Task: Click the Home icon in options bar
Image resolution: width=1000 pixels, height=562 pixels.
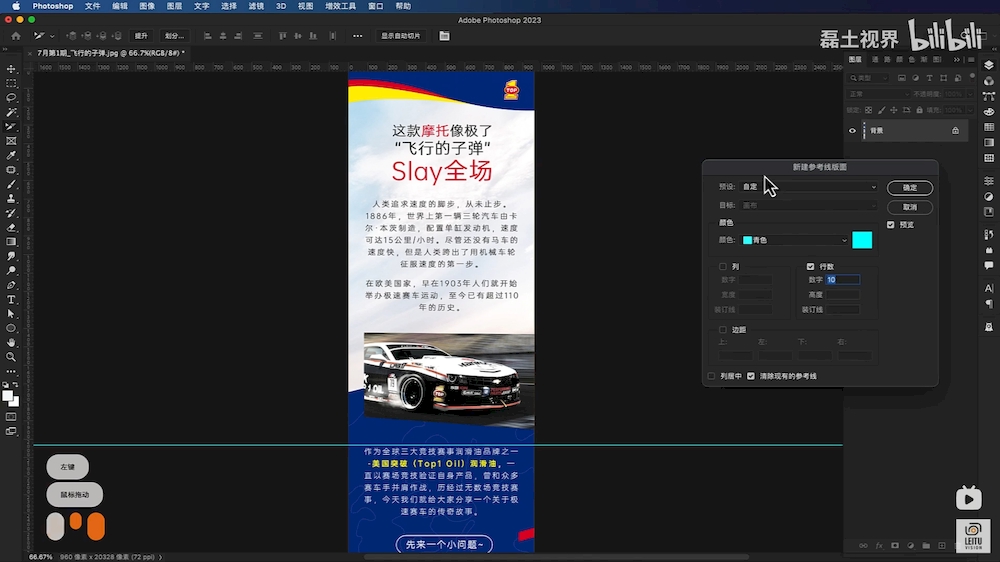Action: (x=16, y=36)
